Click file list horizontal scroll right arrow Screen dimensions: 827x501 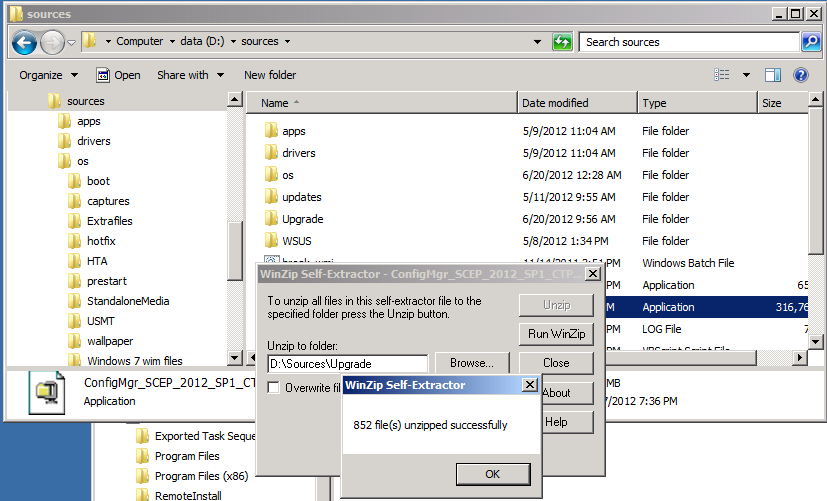coord(800,358)
